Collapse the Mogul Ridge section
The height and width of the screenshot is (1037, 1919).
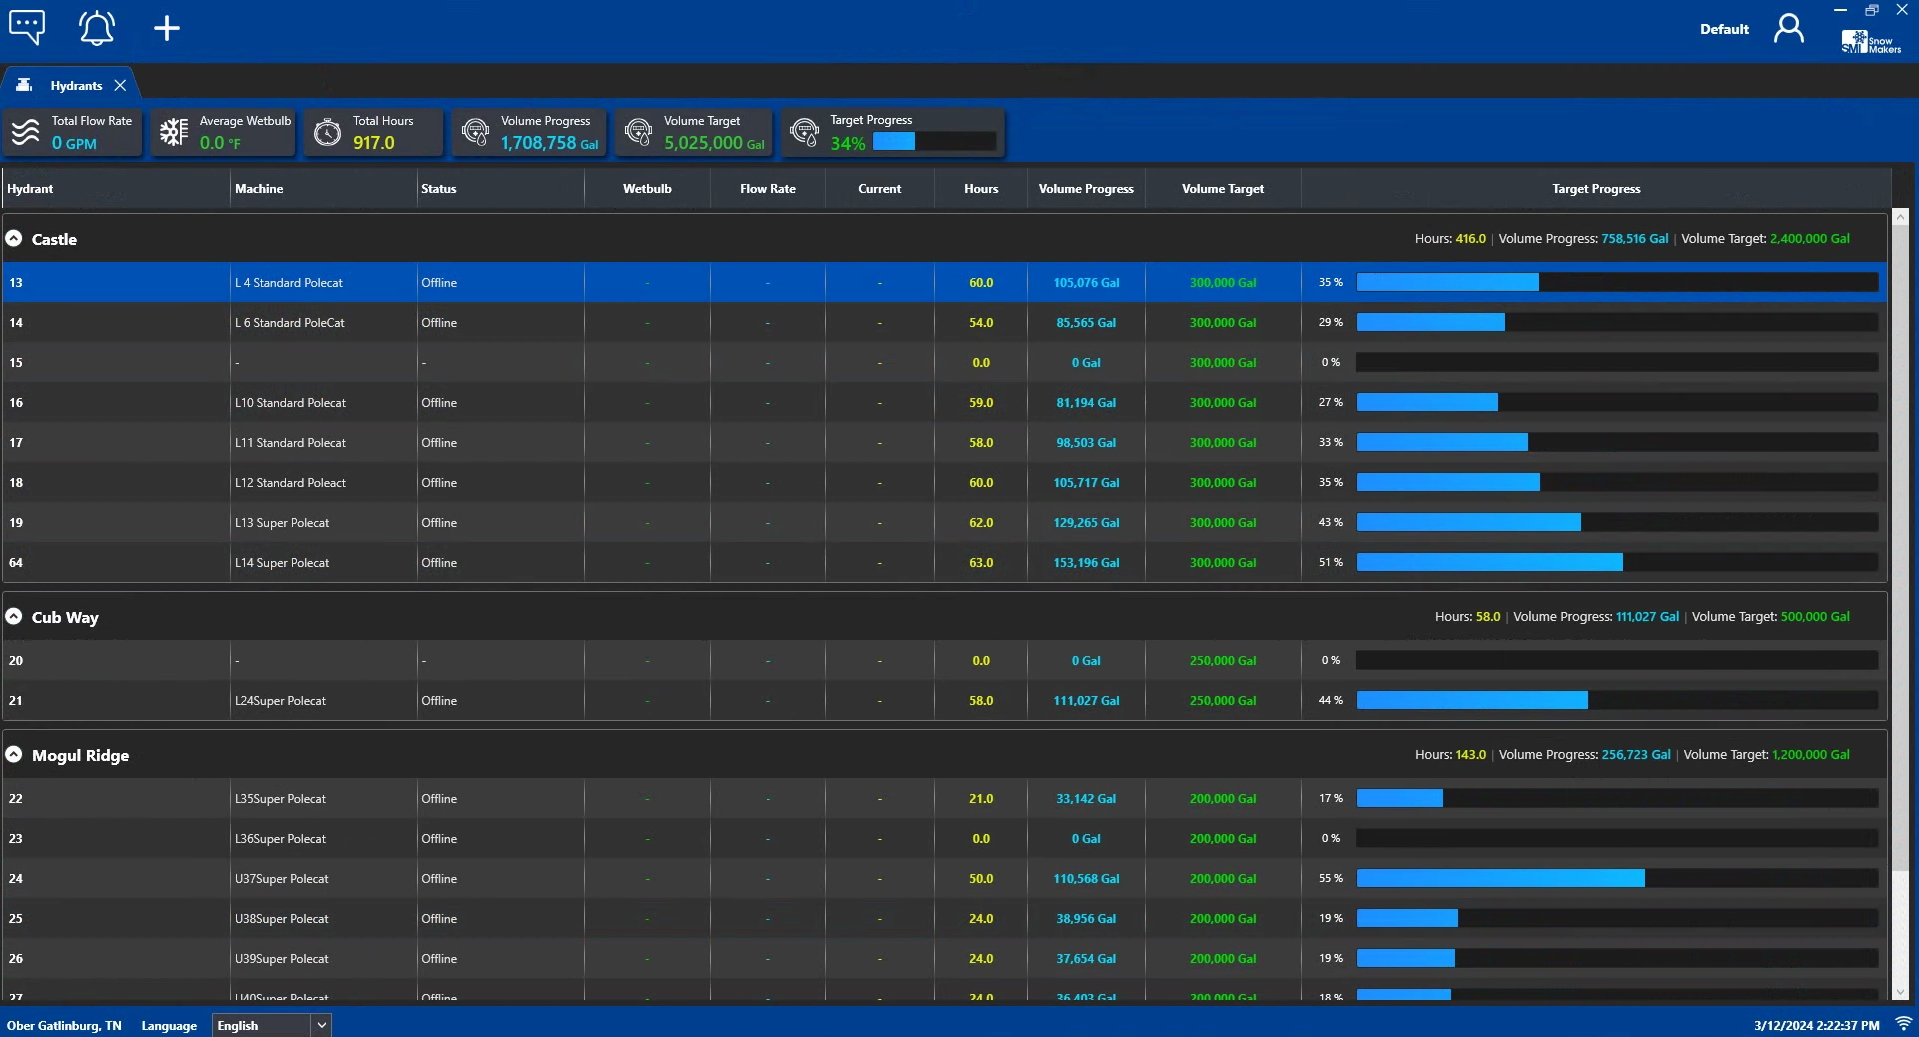(13, 755)
